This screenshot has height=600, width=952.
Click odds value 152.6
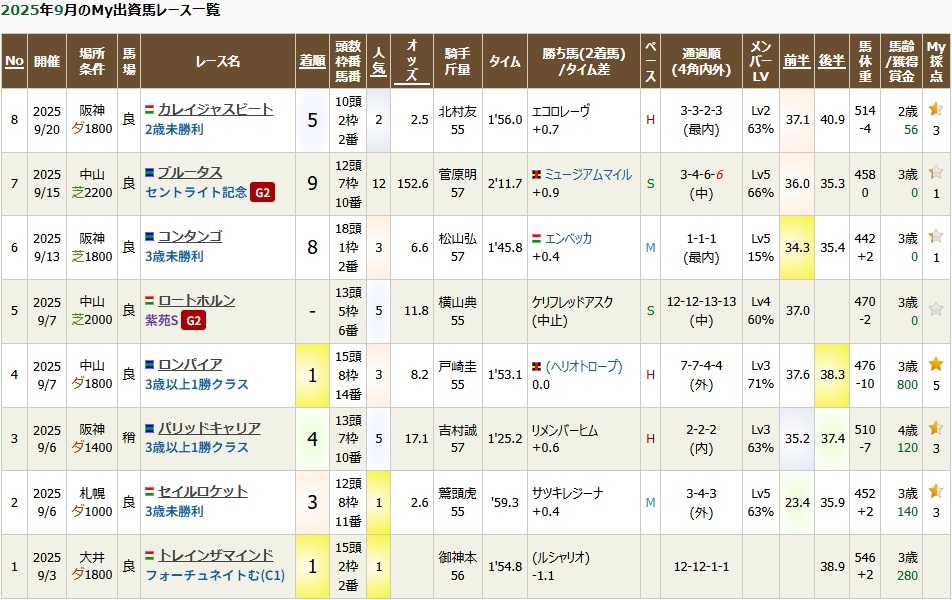pos(413,183)
